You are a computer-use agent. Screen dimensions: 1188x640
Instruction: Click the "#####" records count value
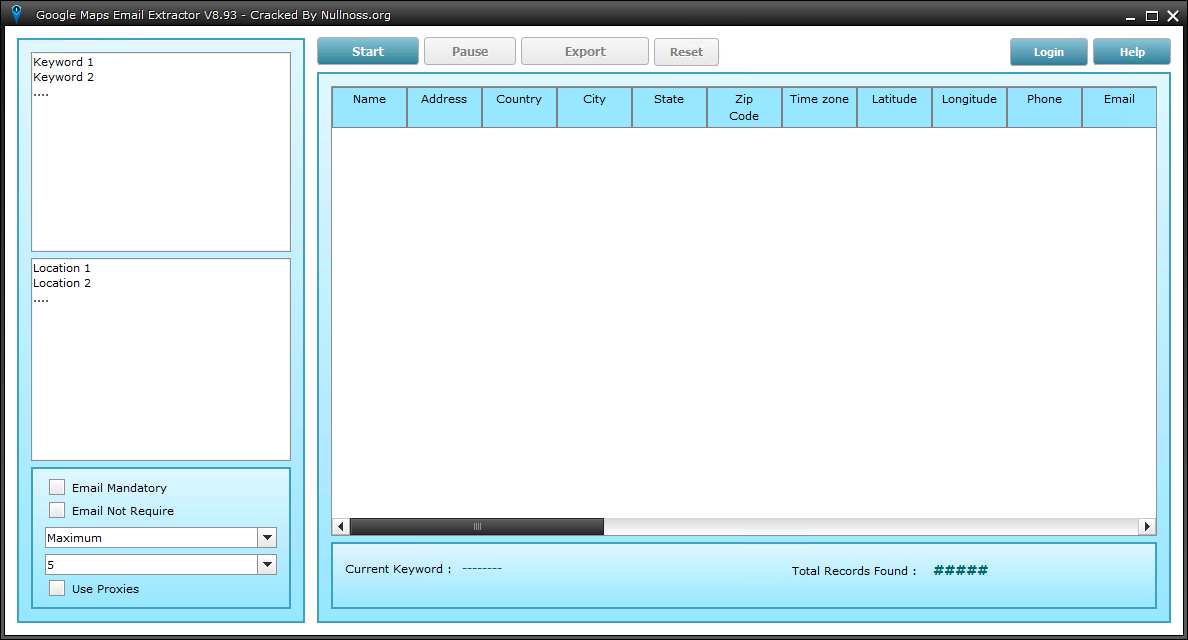click(961, 570)
